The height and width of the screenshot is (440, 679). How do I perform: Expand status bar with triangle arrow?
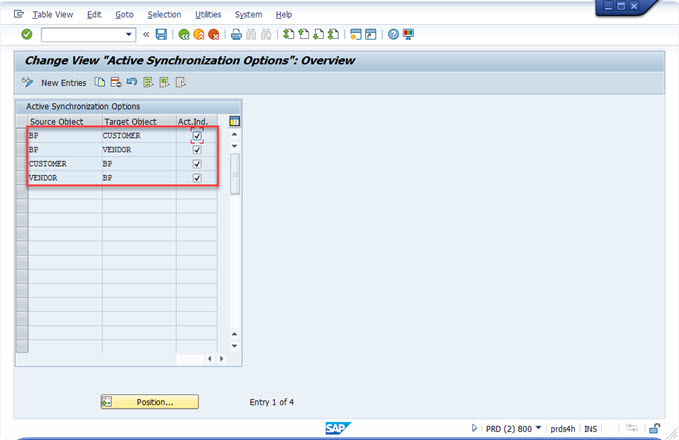[x=474, y=428]
